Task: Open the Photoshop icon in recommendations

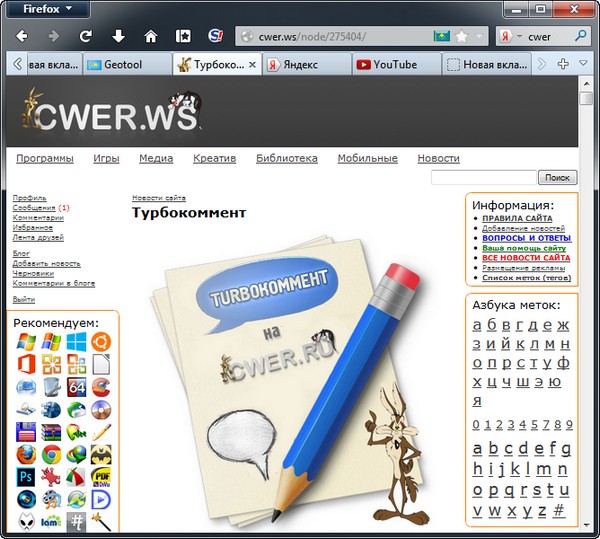Action: pos(26,477)
